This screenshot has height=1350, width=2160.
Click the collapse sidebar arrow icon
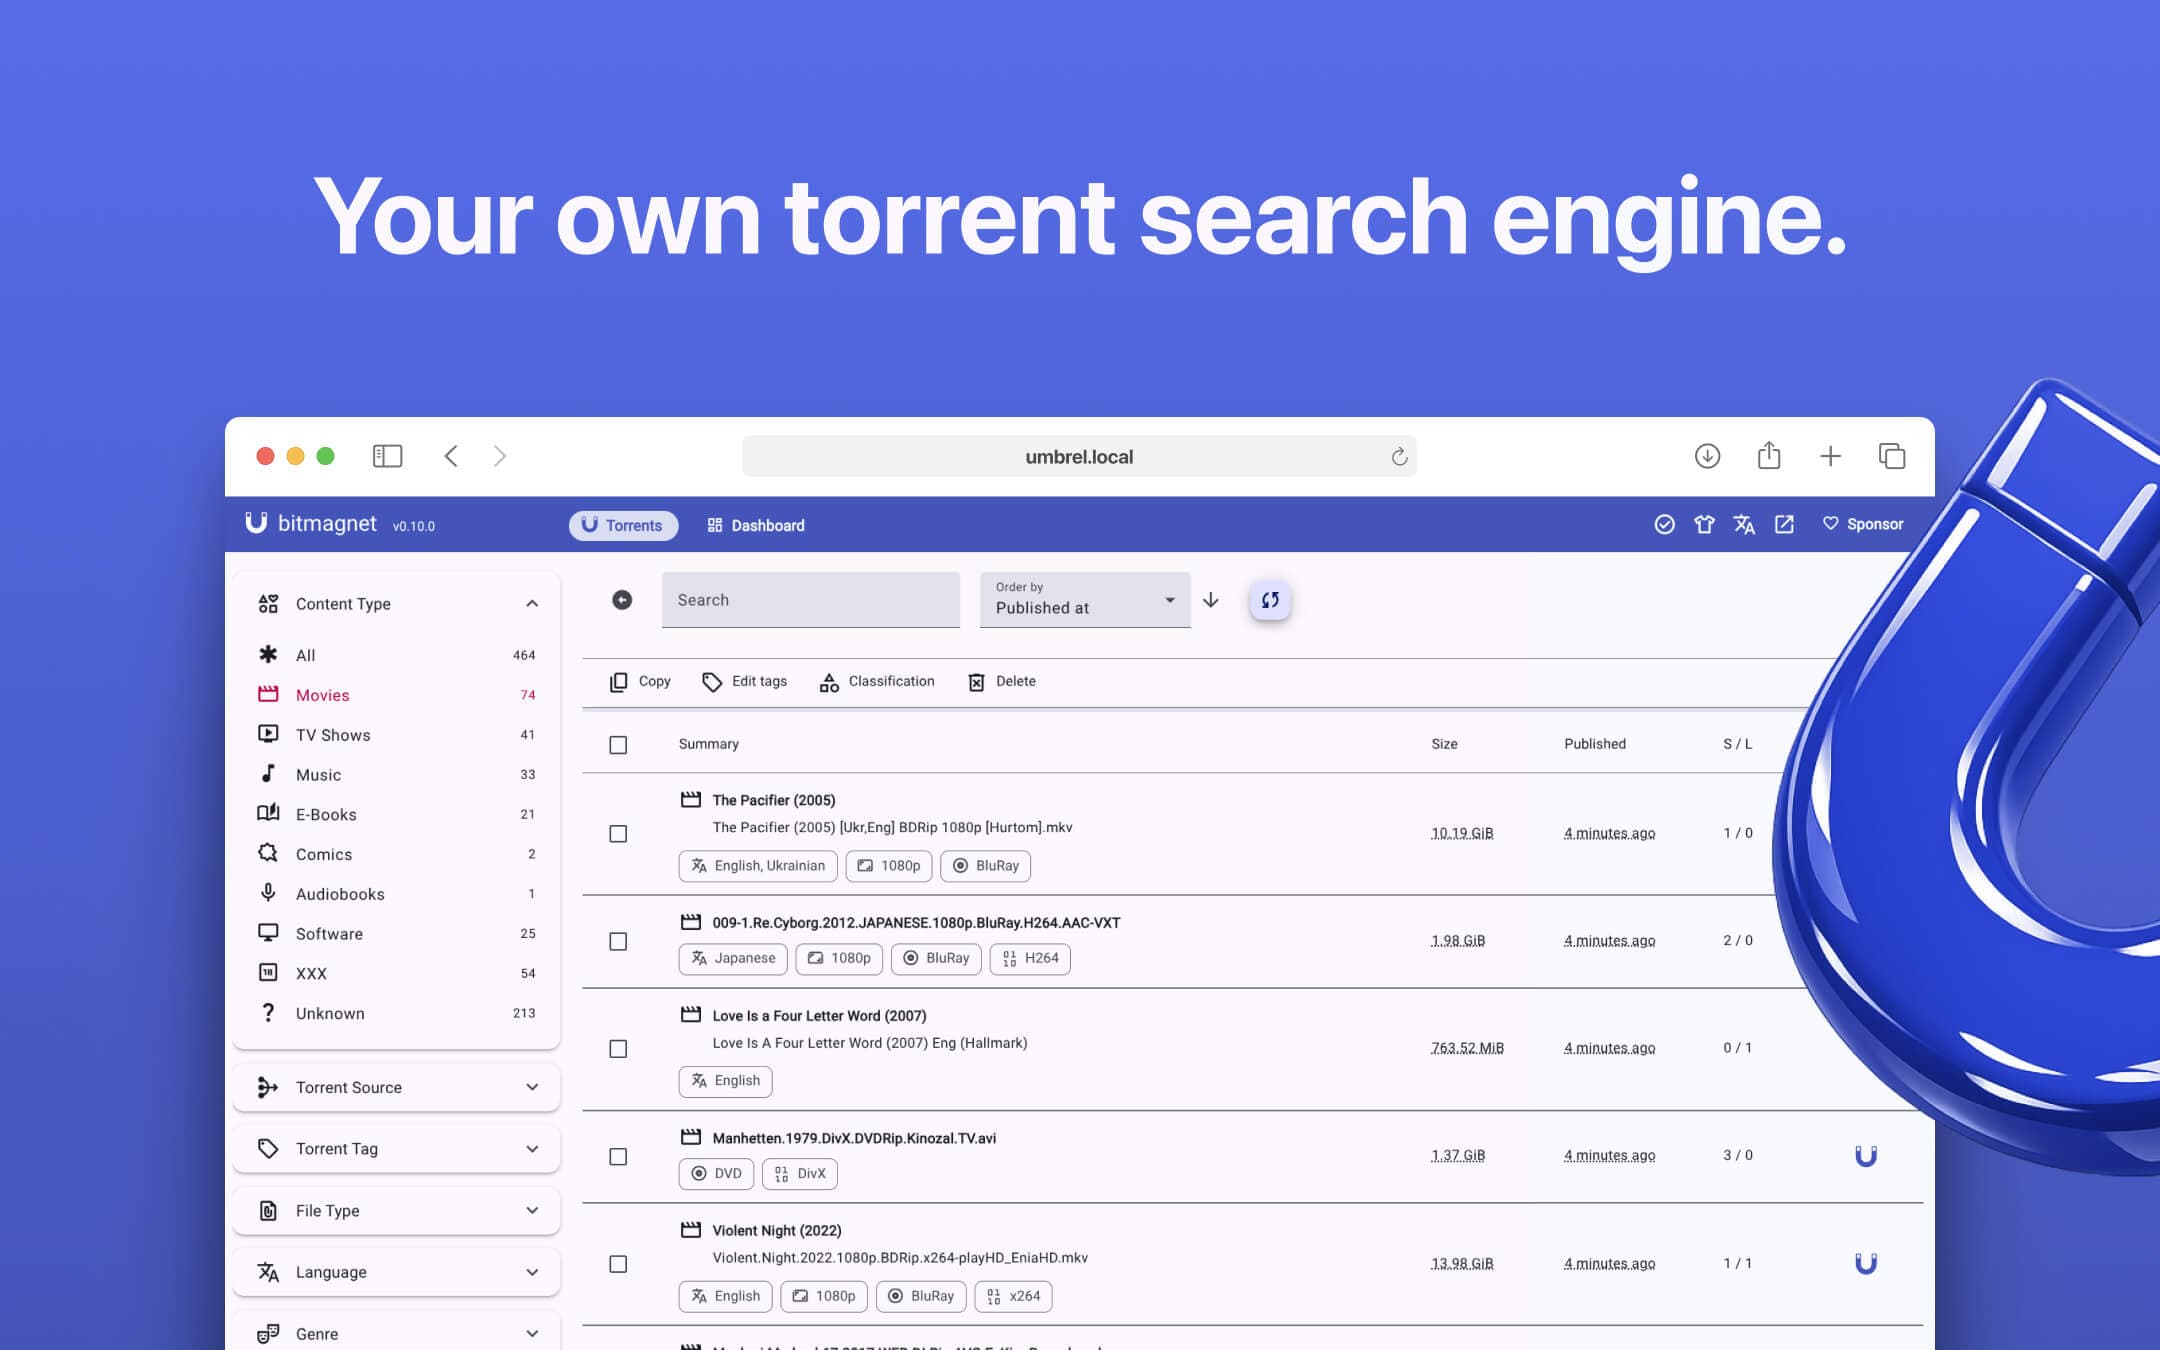(x=622, y=600)
